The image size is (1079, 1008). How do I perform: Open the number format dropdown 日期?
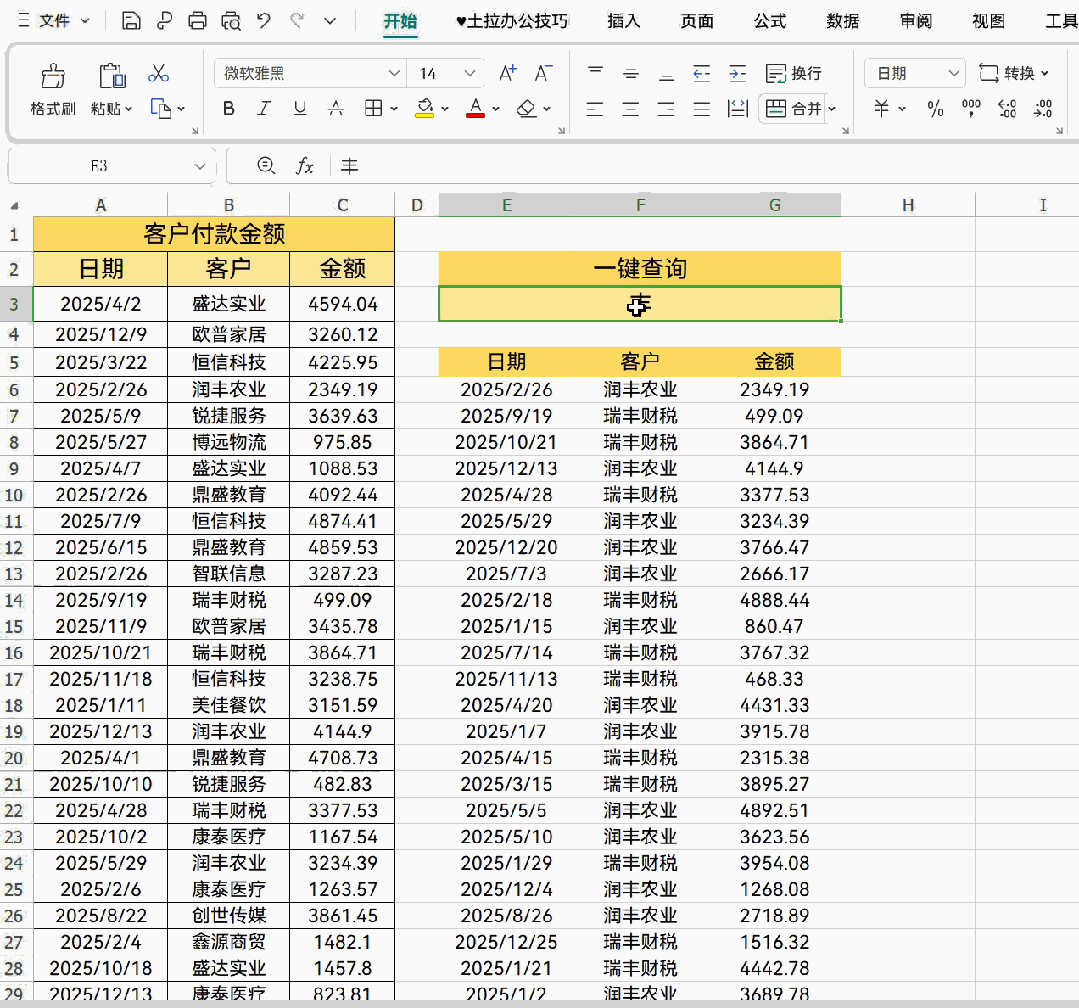[x=915, y=73]
